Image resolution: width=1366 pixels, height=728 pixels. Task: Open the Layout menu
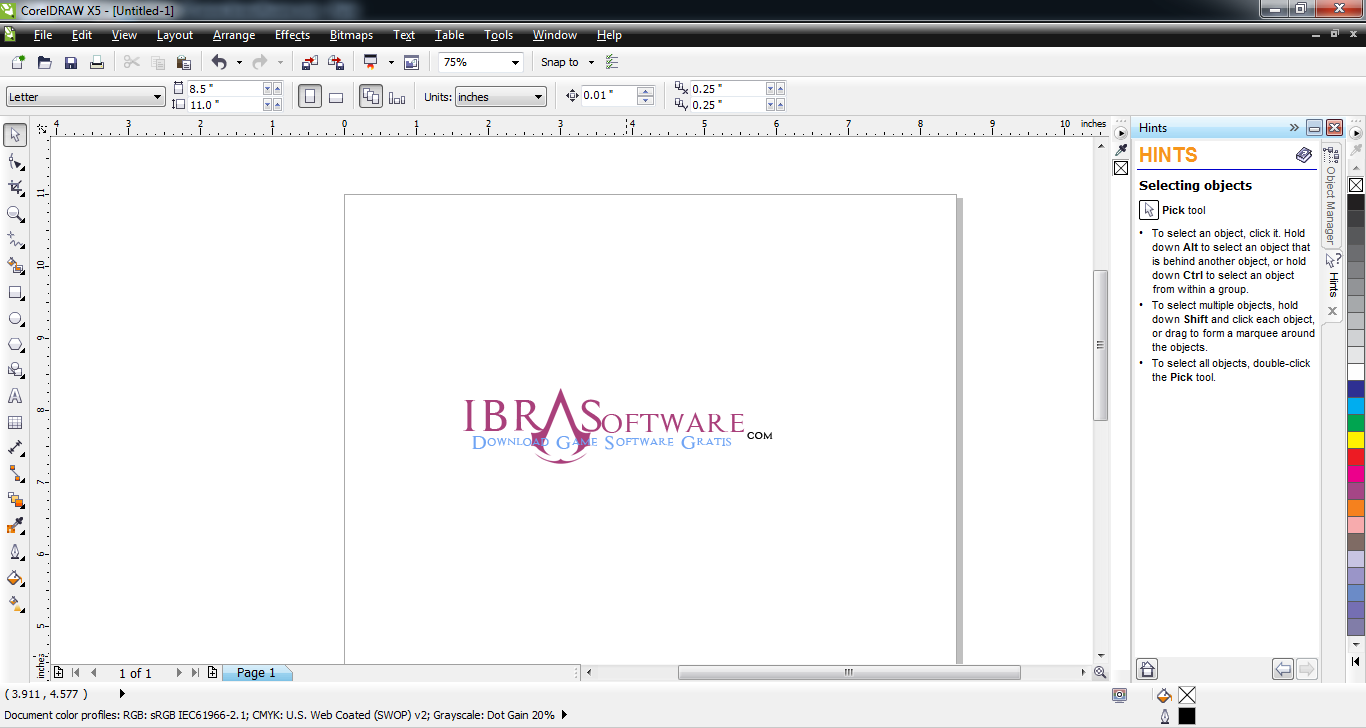[x=175, y=35]
